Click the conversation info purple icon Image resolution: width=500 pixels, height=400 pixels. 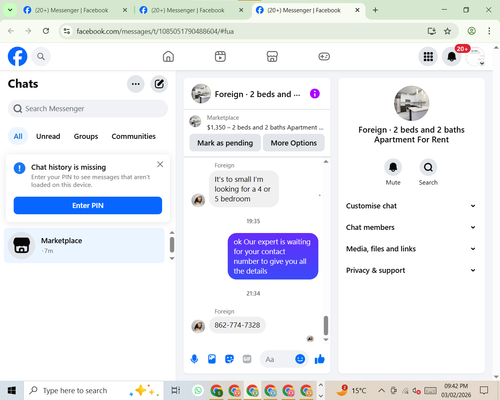[x=315, y=94]
